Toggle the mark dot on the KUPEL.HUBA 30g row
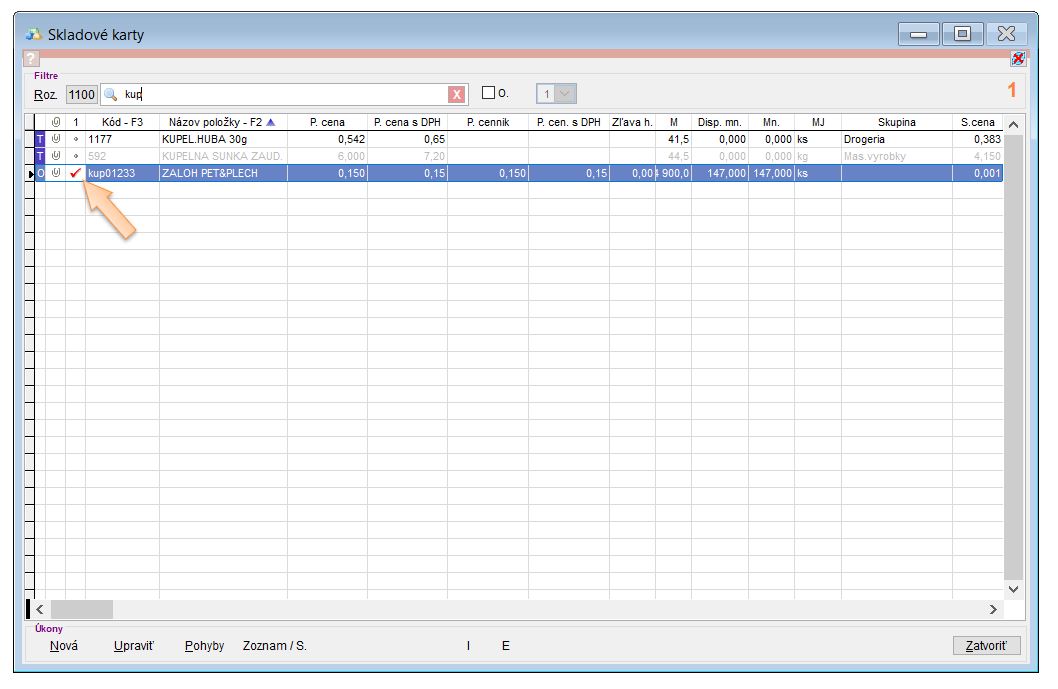The height and width of the screenshot is (689, 1058). coord(75,139)
